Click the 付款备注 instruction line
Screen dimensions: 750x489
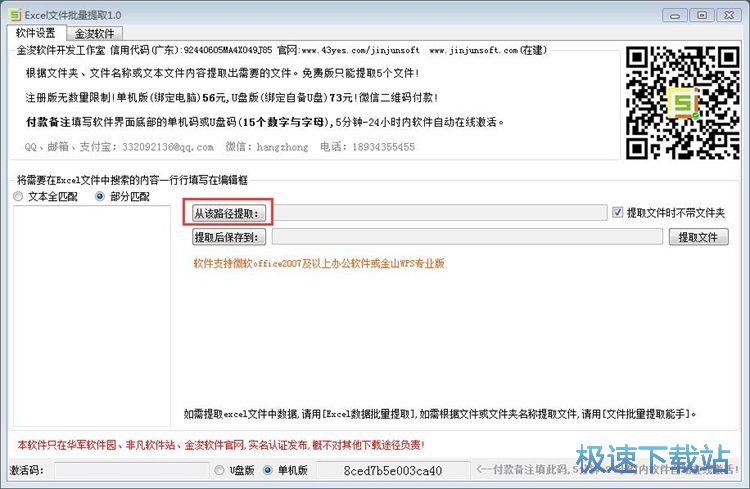[x=265, y=122]
